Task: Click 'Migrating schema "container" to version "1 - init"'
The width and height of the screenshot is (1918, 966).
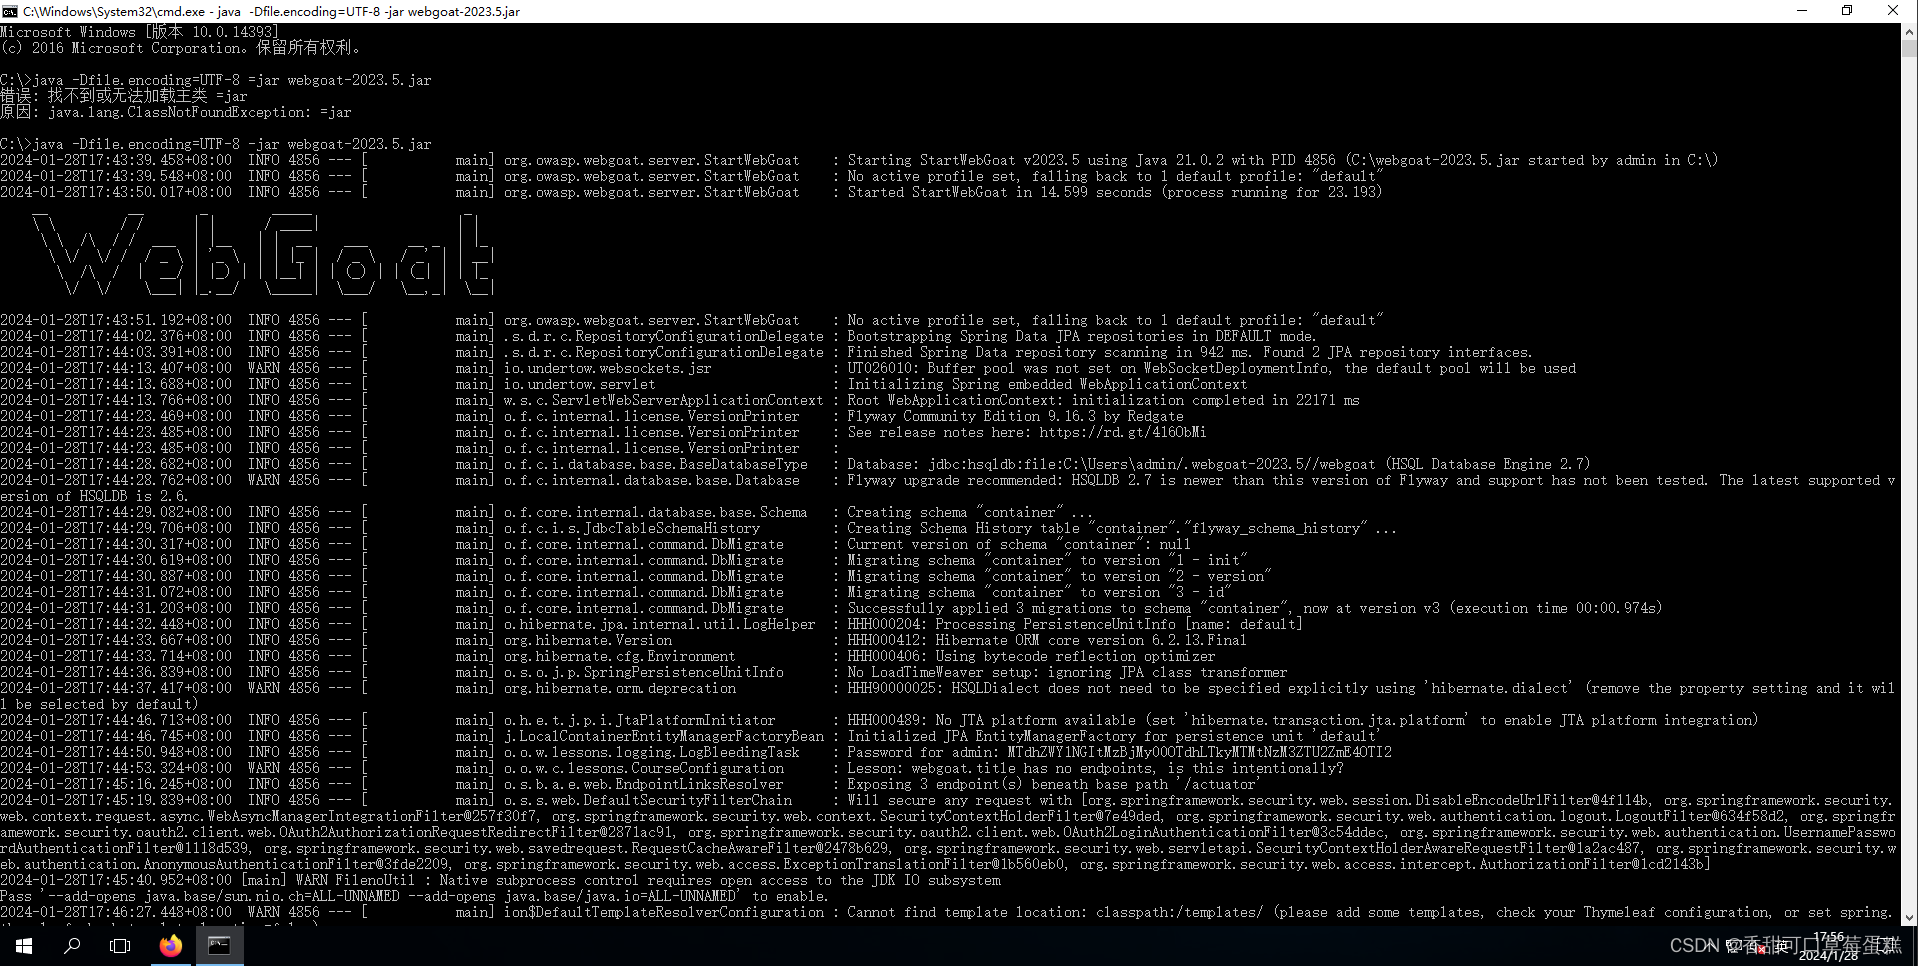Action: (x=1047, y=560)
